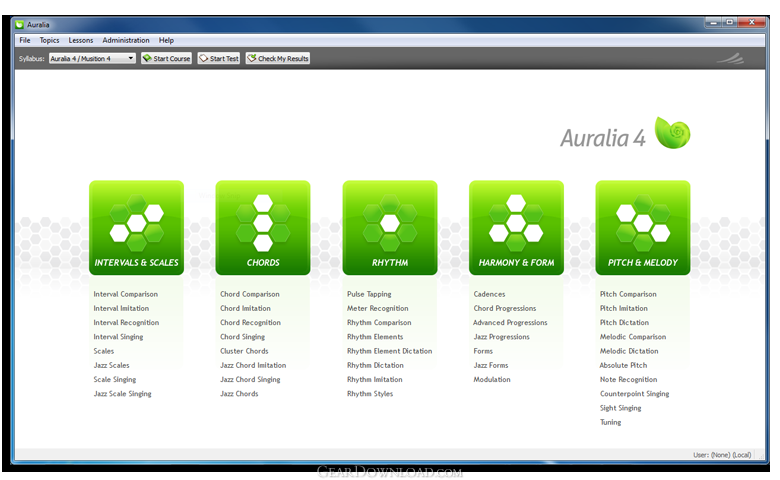
Task: Open the Administration menu
Action: [x=126, y=40]
